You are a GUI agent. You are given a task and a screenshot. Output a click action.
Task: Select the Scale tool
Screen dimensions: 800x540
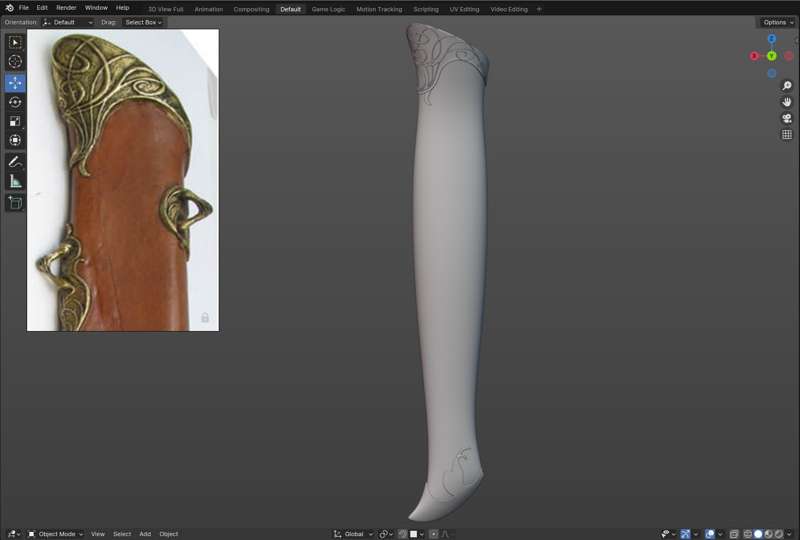pos(15,121)
